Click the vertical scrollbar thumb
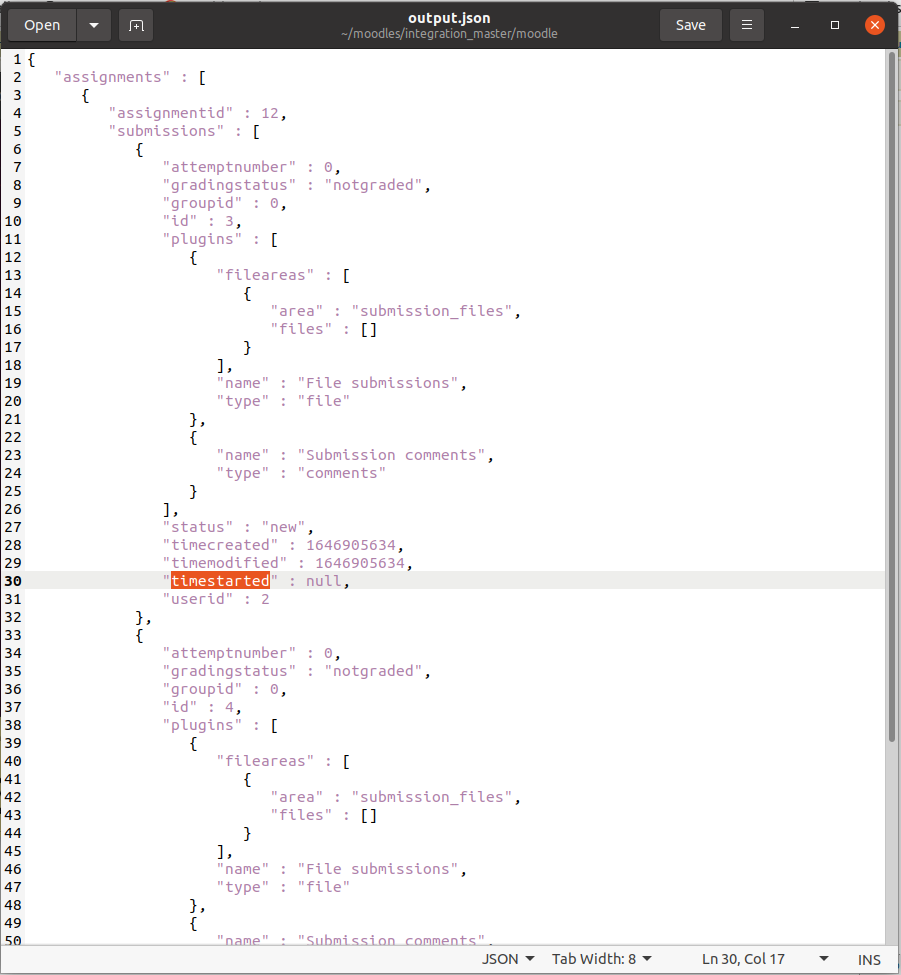This screenshot has height=975, width=901. click(x=892, y=398)
